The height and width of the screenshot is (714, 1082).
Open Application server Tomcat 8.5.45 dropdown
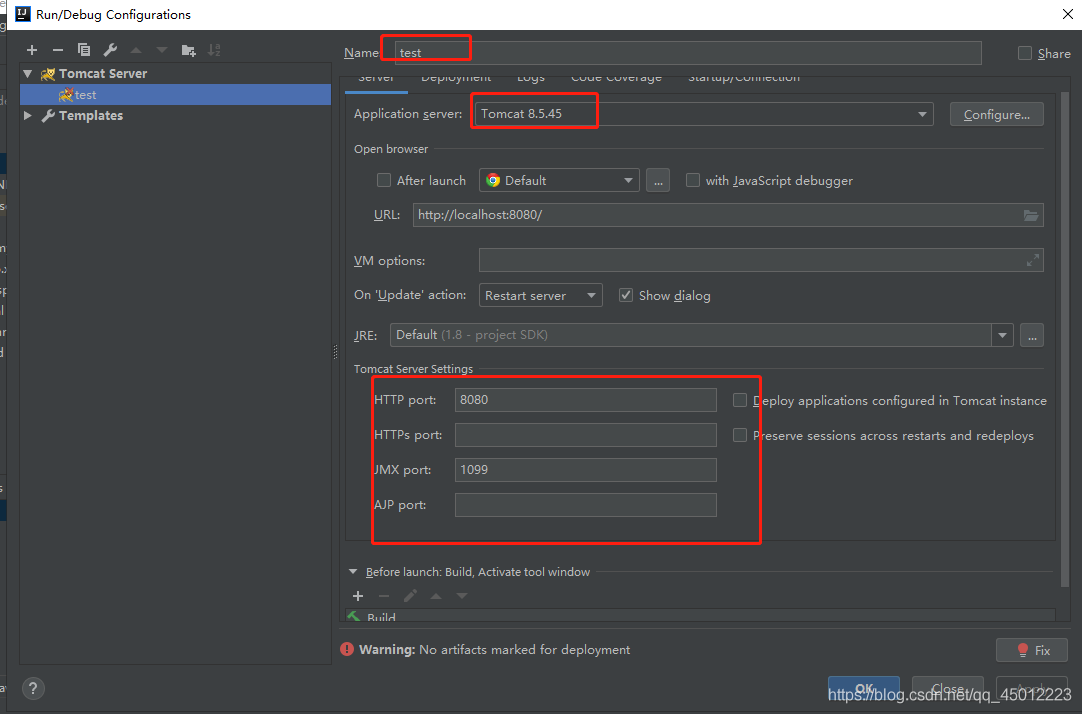[704, 114]
